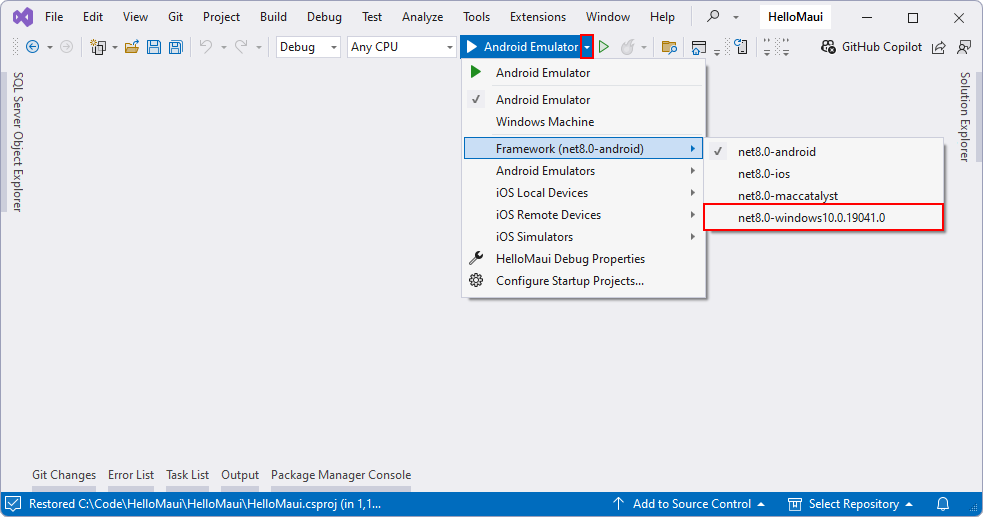Navigate backward with the back arrow
Viewport: 983px width, 517px height.
pyautogui.click(x=33, y=47)
